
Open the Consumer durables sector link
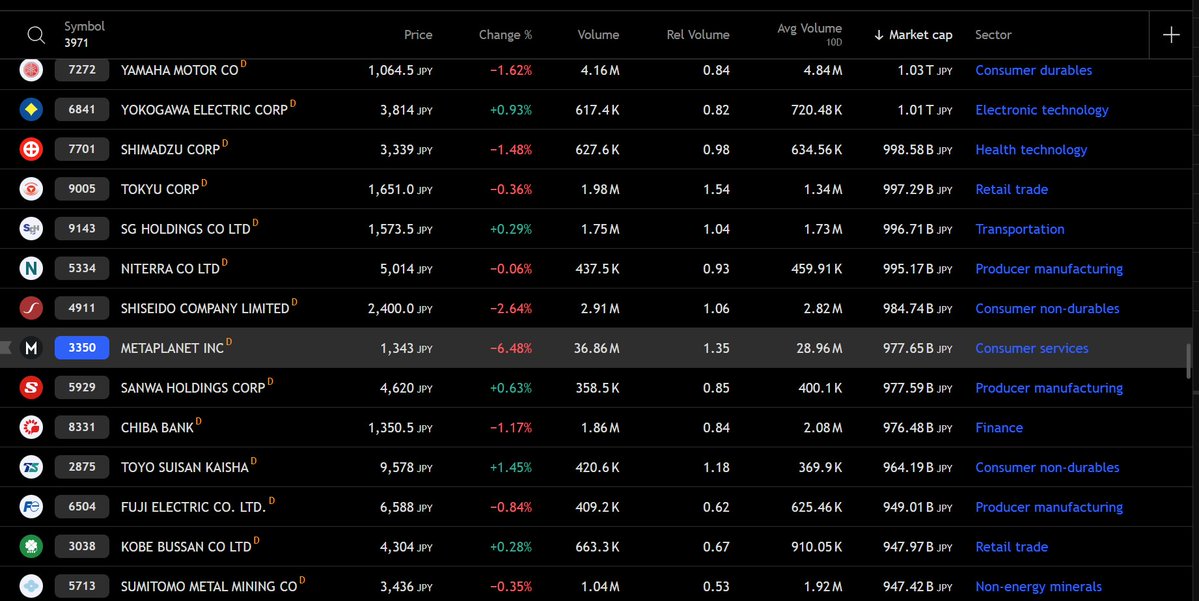point(1034,70)
